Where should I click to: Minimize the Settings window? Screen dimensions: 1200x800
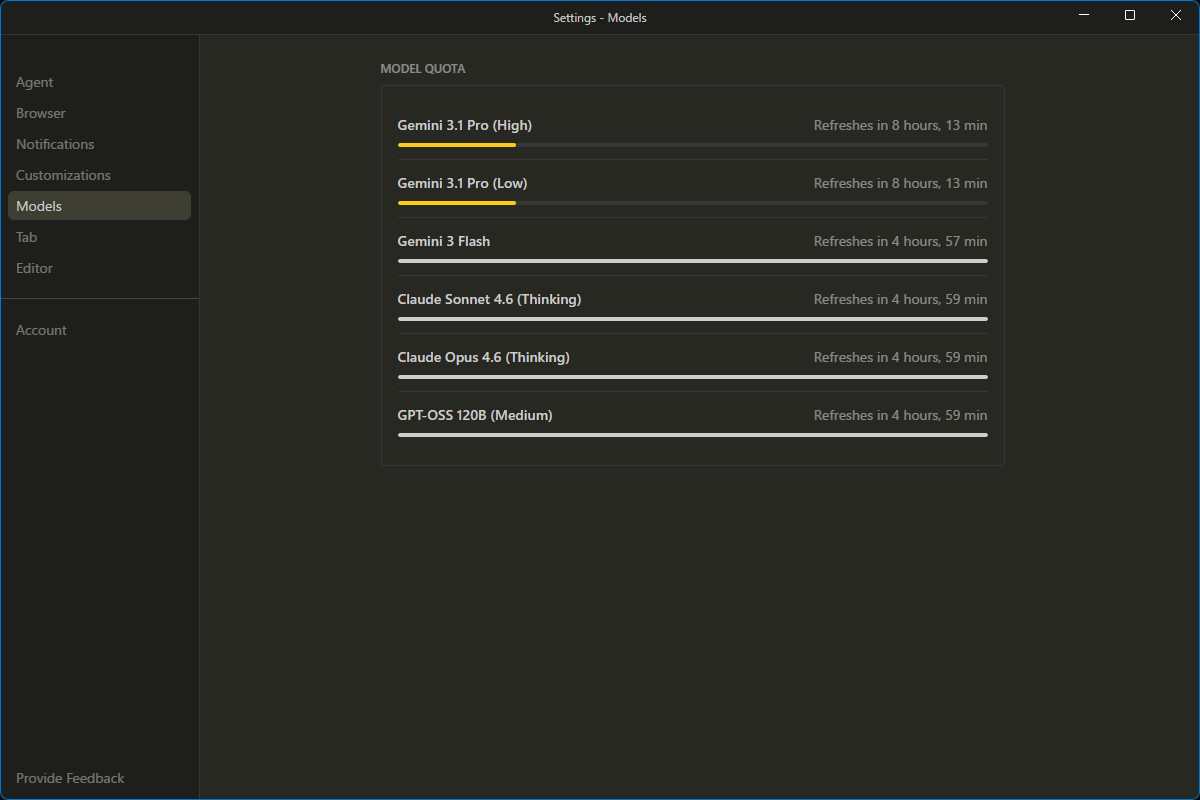(x=1084, y=15)
